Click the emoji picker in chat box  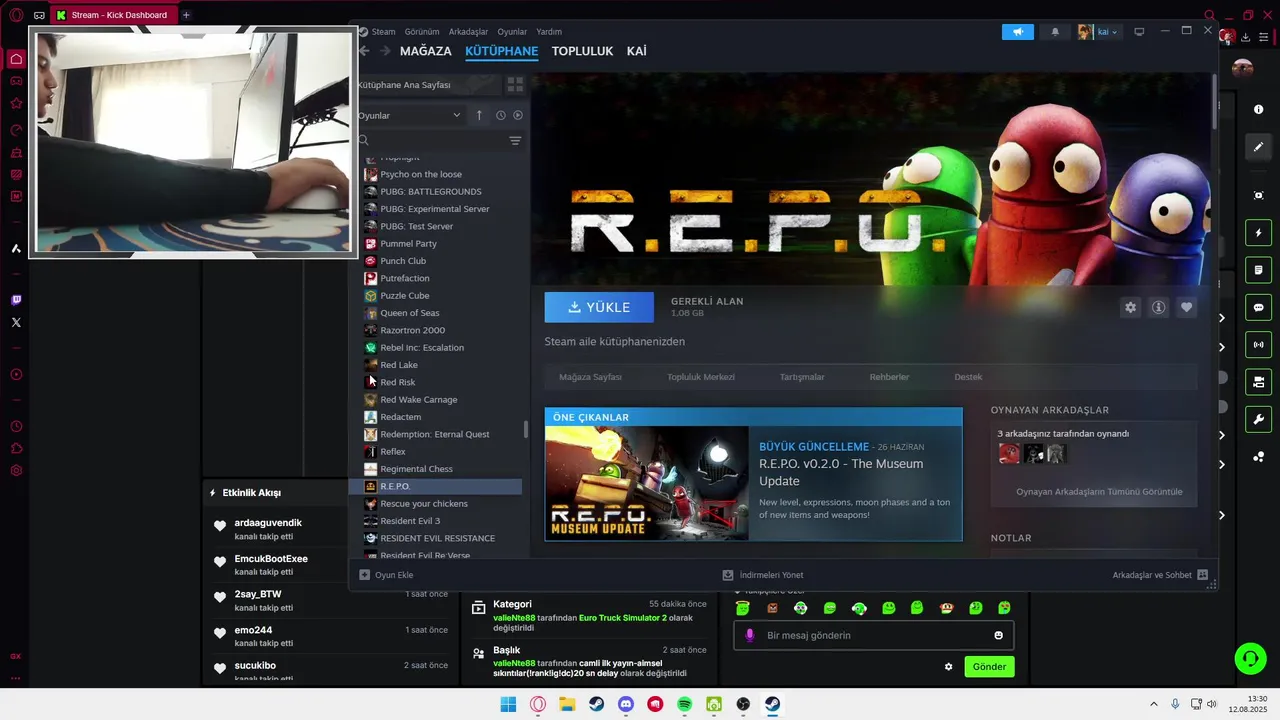tap(998, 636)
